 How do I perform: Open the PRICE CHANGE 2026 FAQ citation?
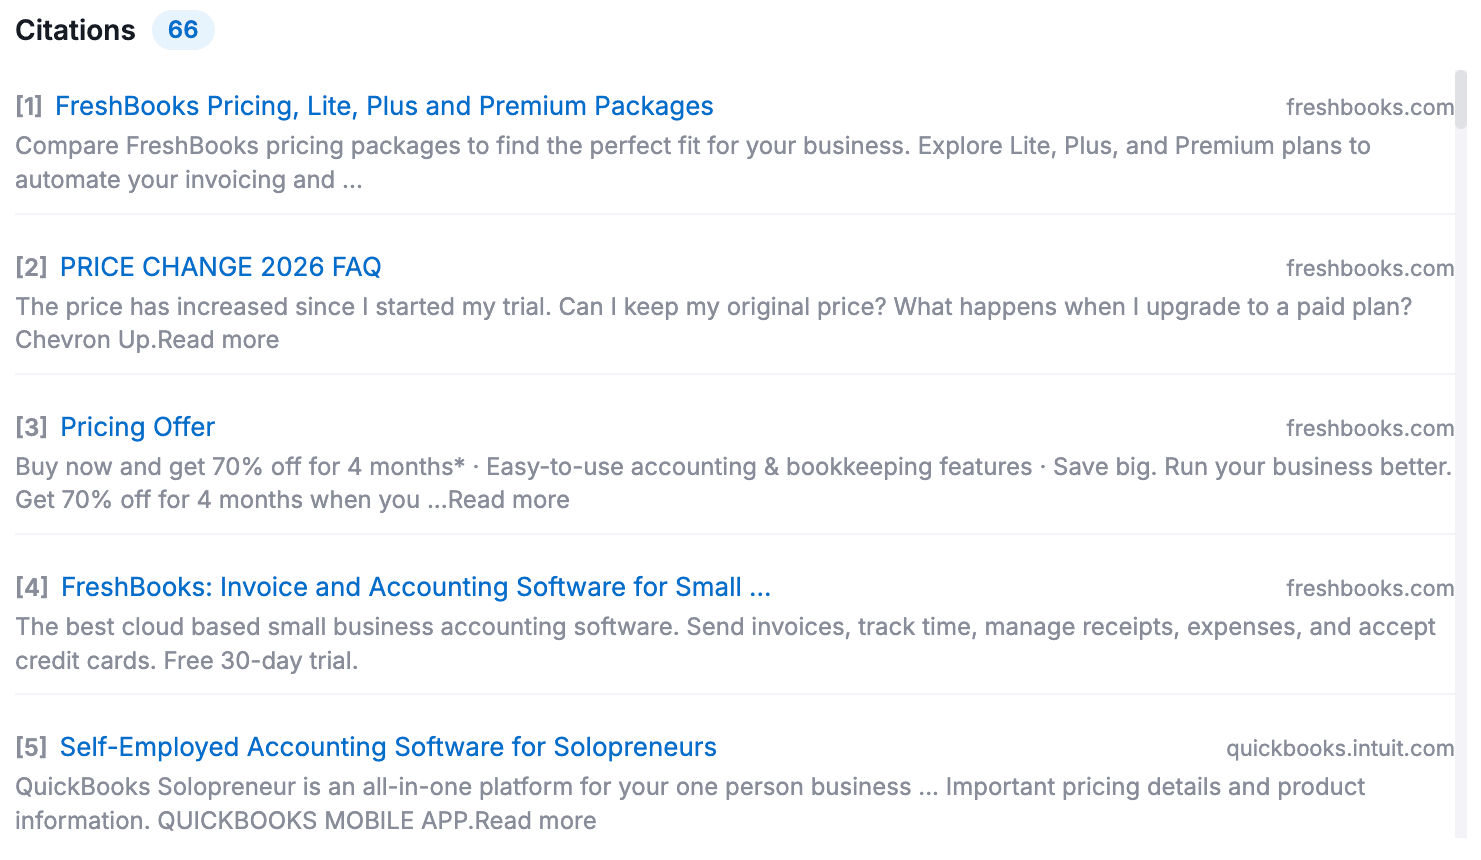(x=220, y=267)
